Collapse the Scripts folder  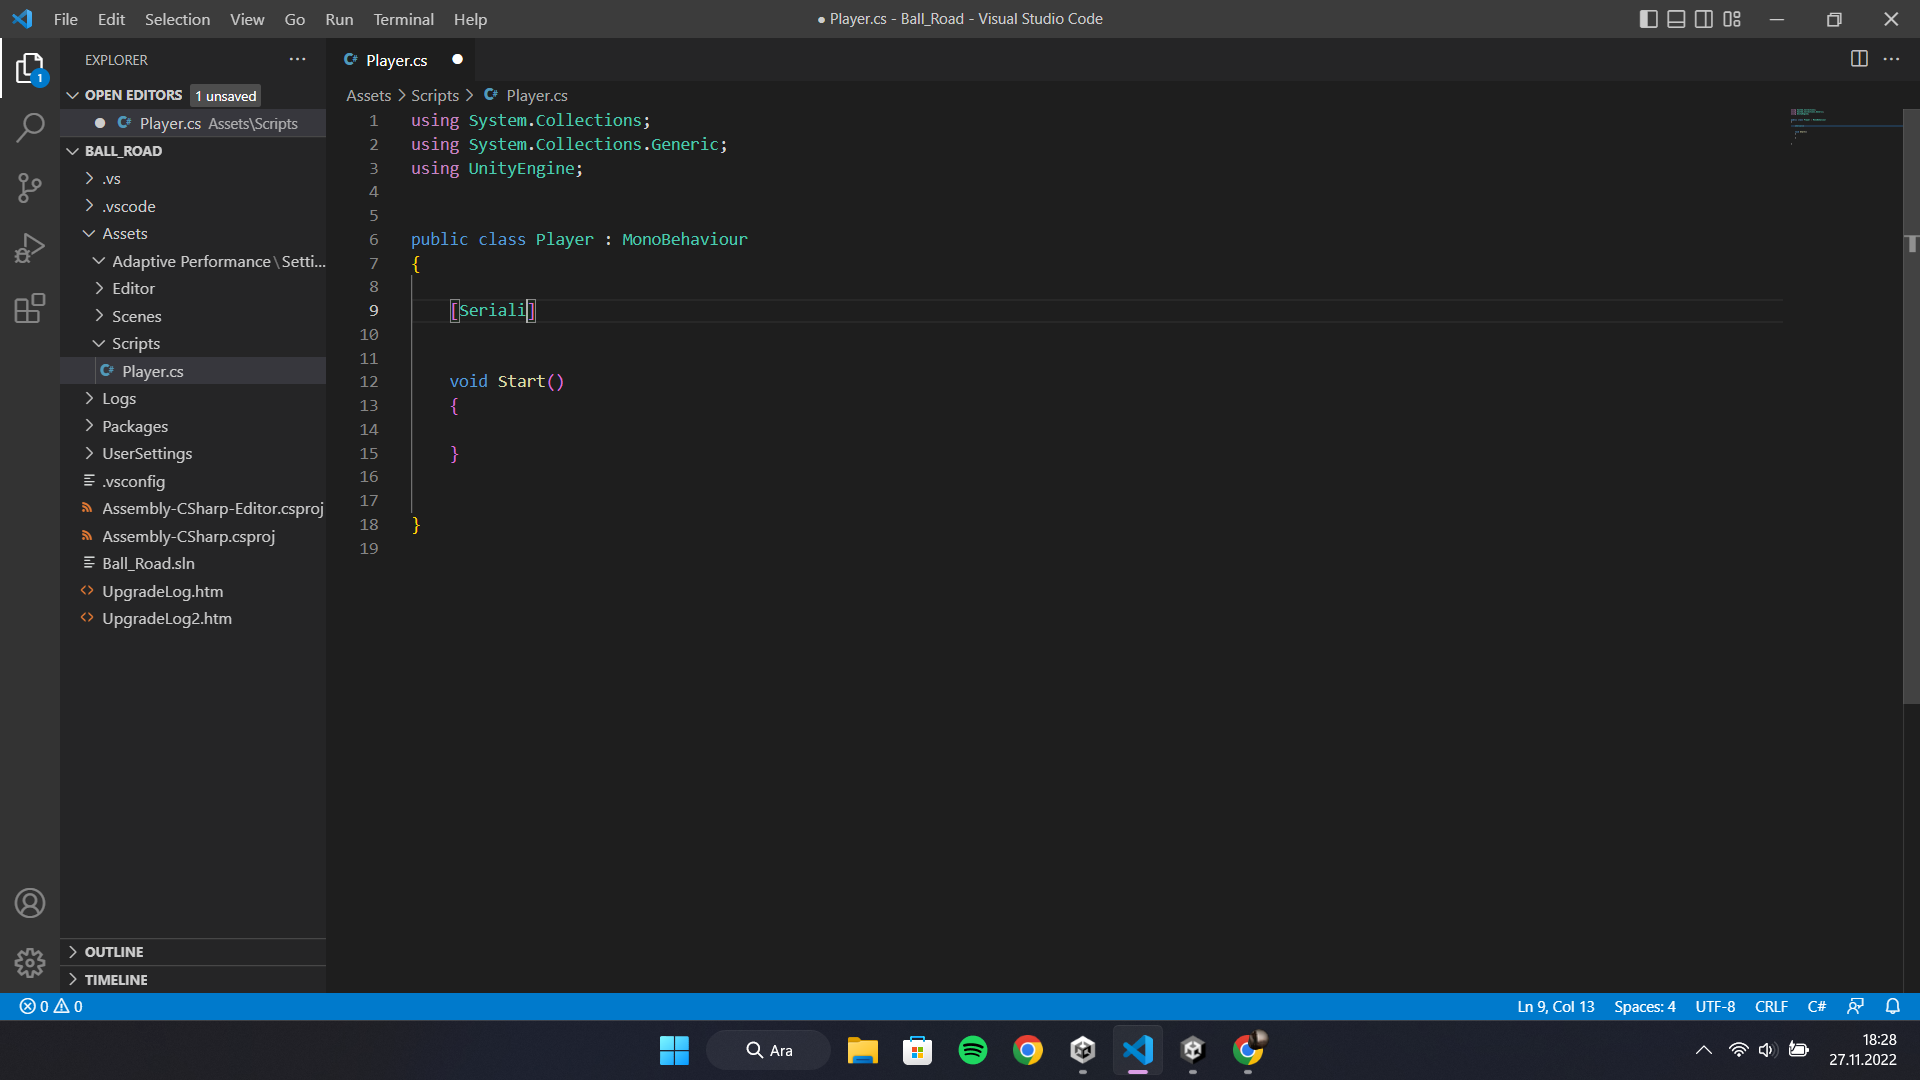[135, 343]
